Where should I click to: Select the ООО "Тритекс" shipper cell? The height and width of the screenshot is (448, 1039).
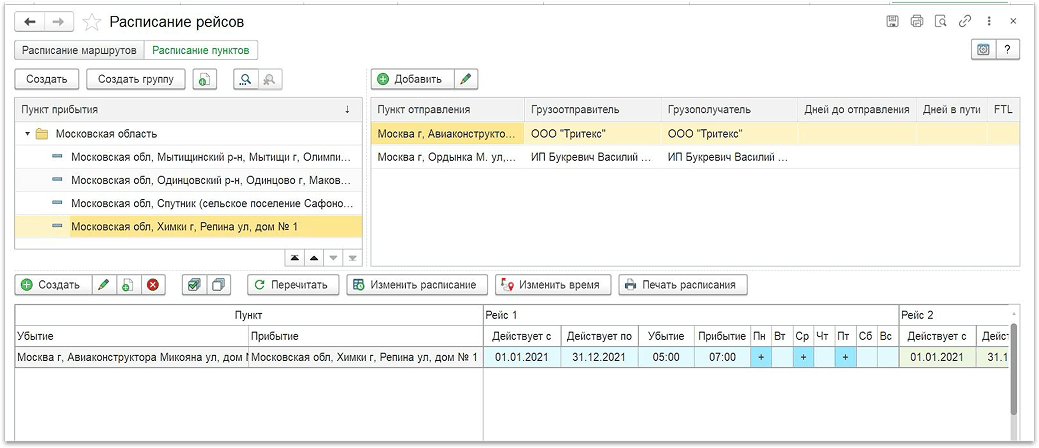tap(592, 134)
